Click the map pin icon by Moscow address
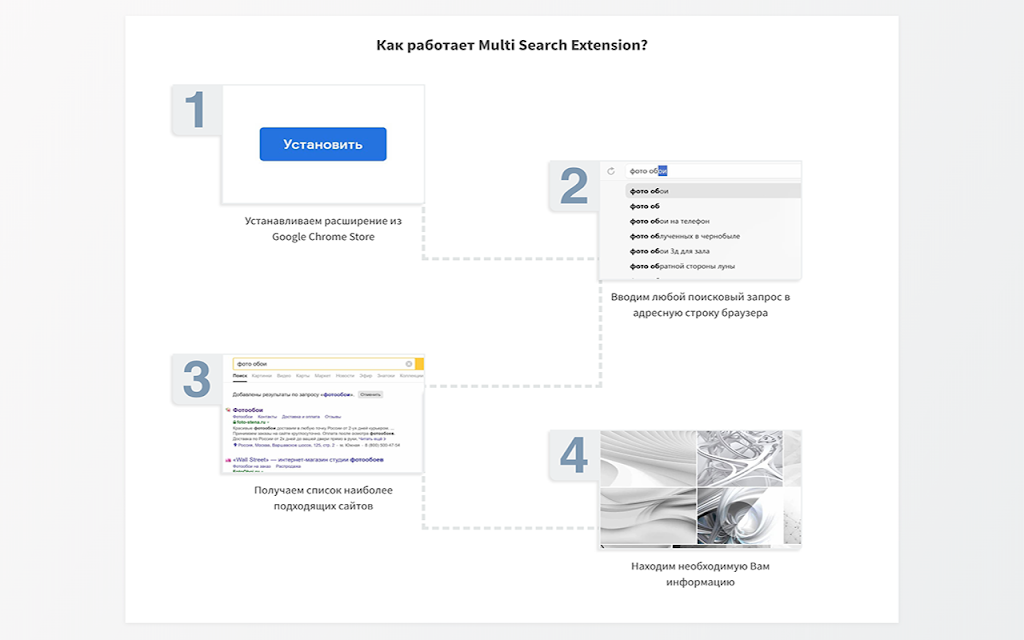The width and height of the screenshot is (1024, 640). point(235,445)
